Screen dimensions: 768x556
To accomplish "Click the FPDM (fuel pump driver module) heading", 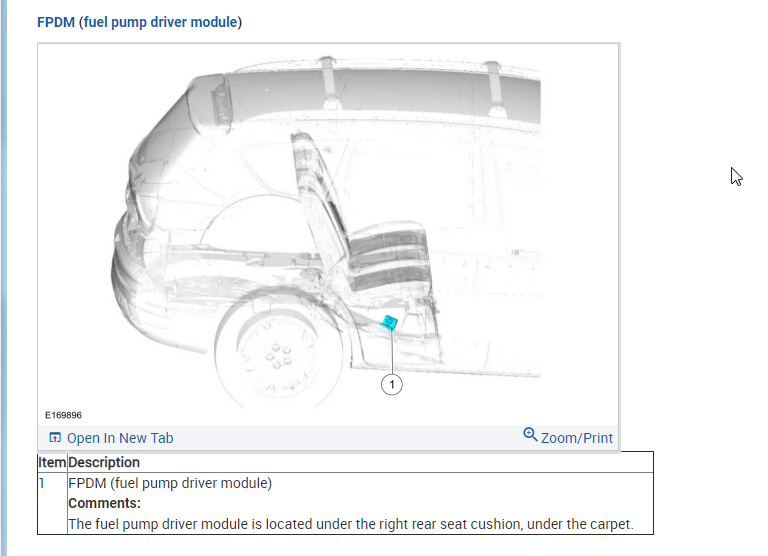I will [140, 22].
